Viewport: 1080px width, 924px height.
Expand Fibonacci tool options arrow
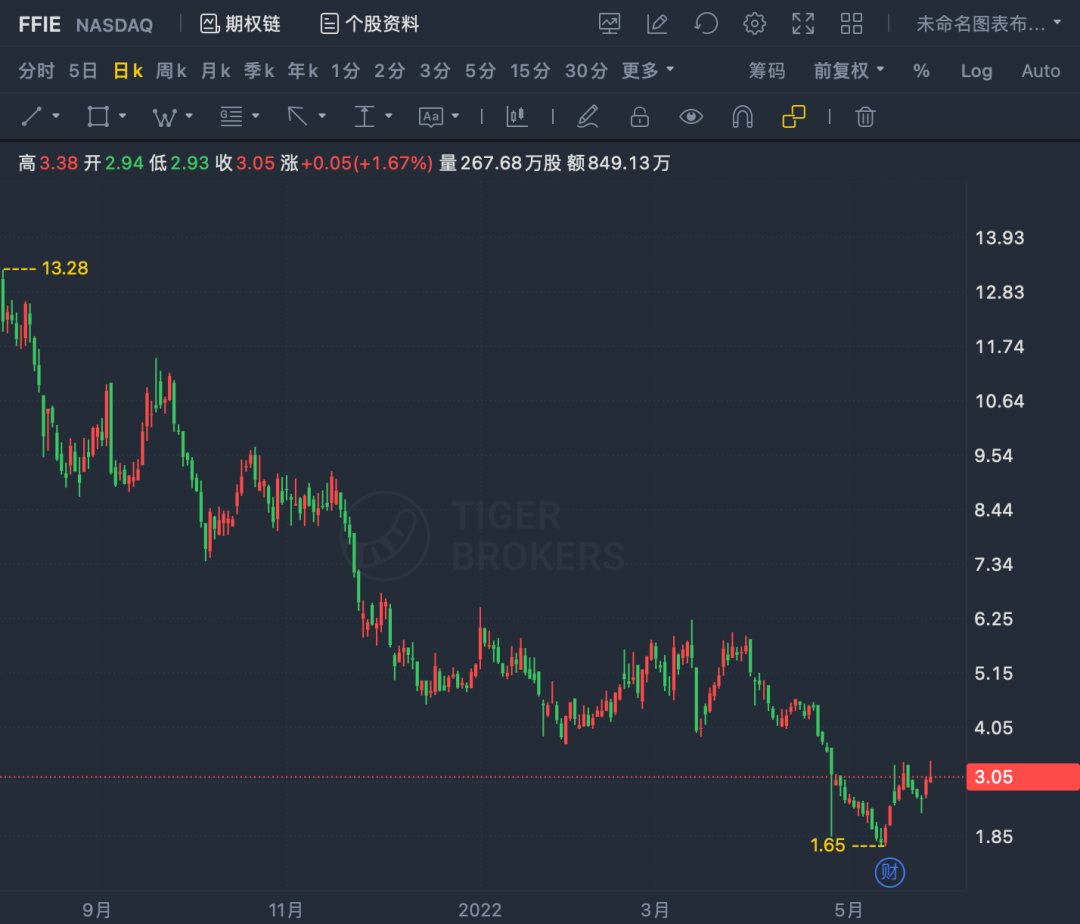click(x=256, y=116)
